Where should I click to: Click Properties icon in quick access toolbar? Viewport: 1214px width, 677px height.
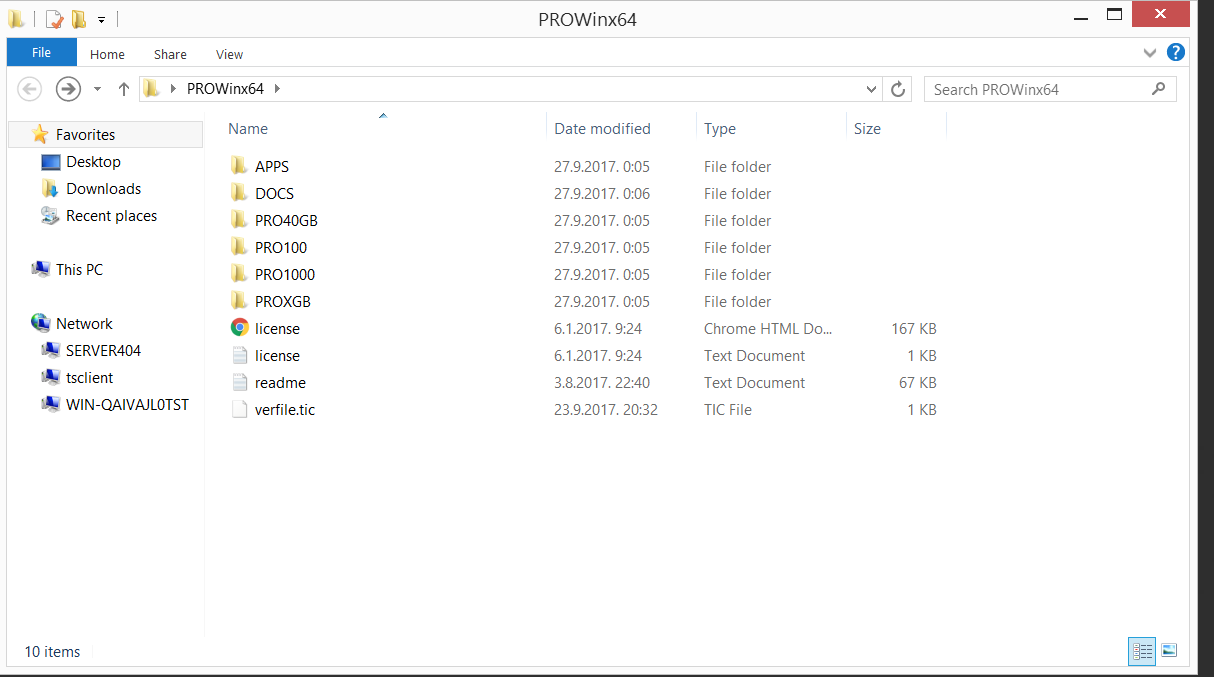[54, 19]
